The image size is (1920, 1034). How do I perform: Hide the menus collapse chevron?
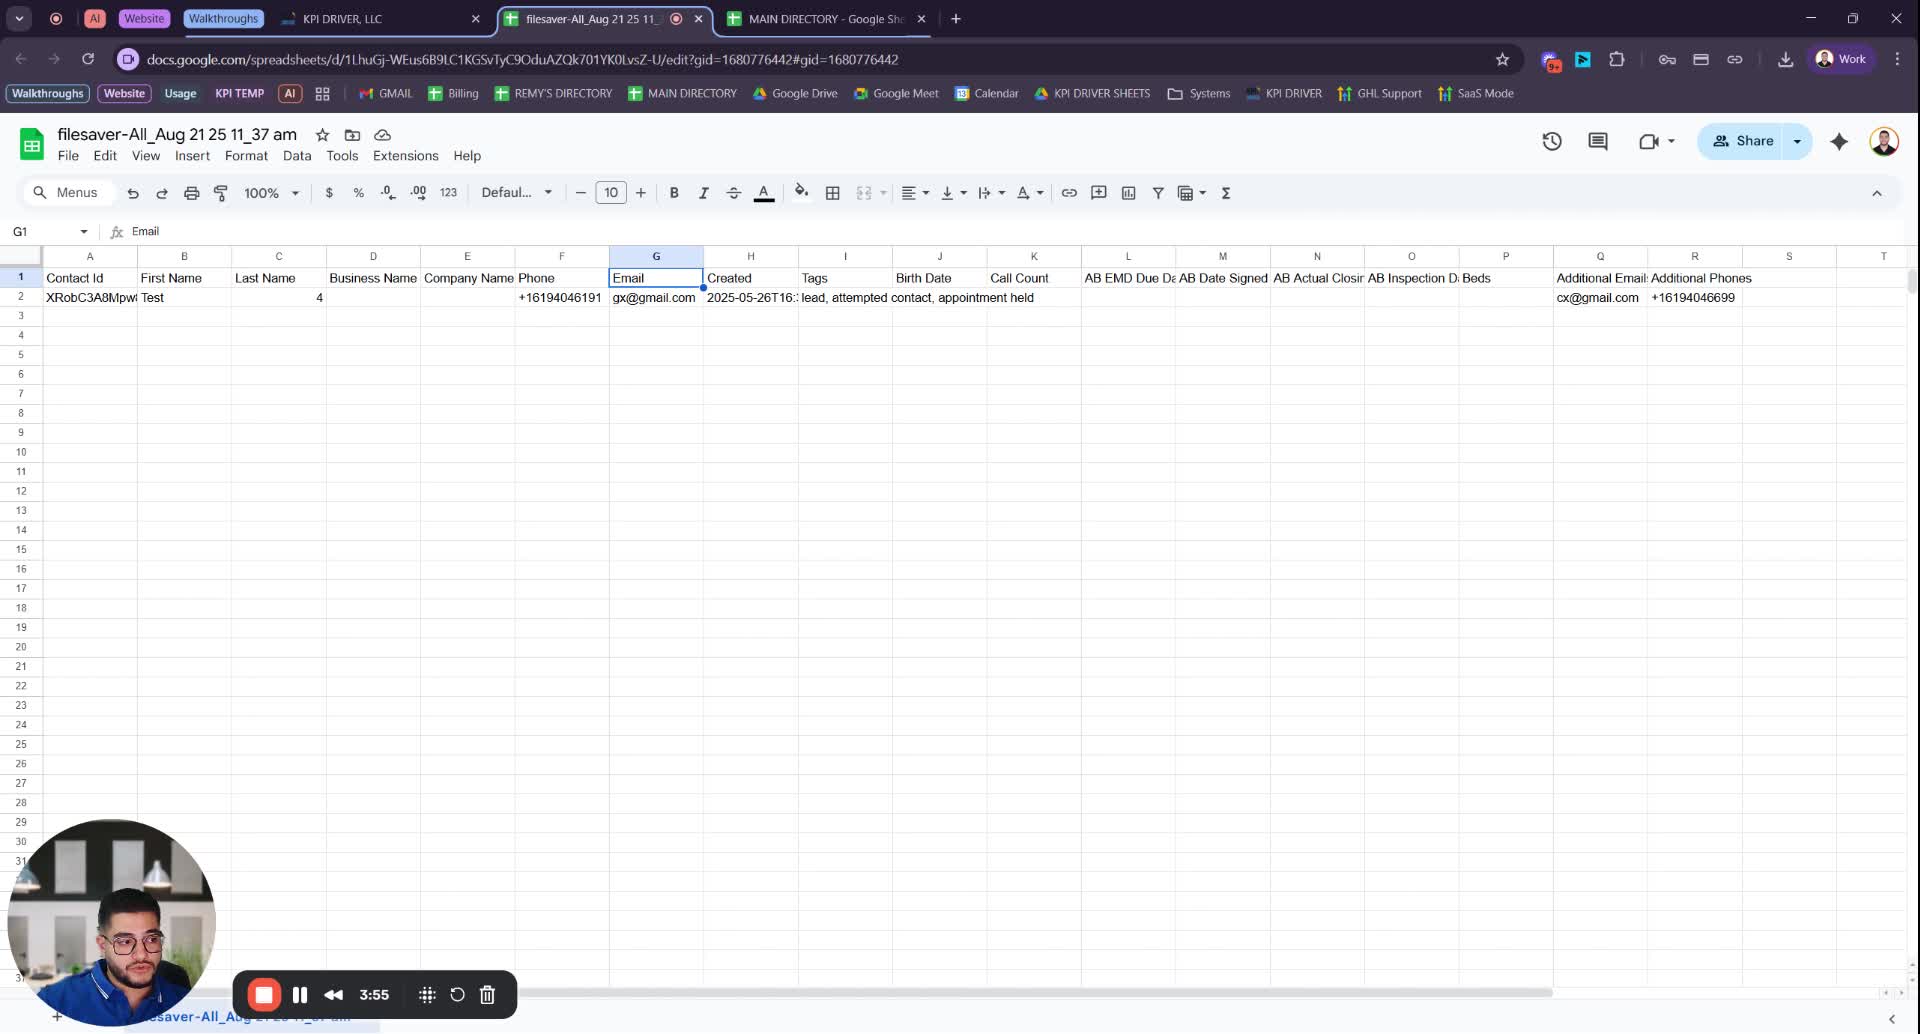tap(1877, 193)
